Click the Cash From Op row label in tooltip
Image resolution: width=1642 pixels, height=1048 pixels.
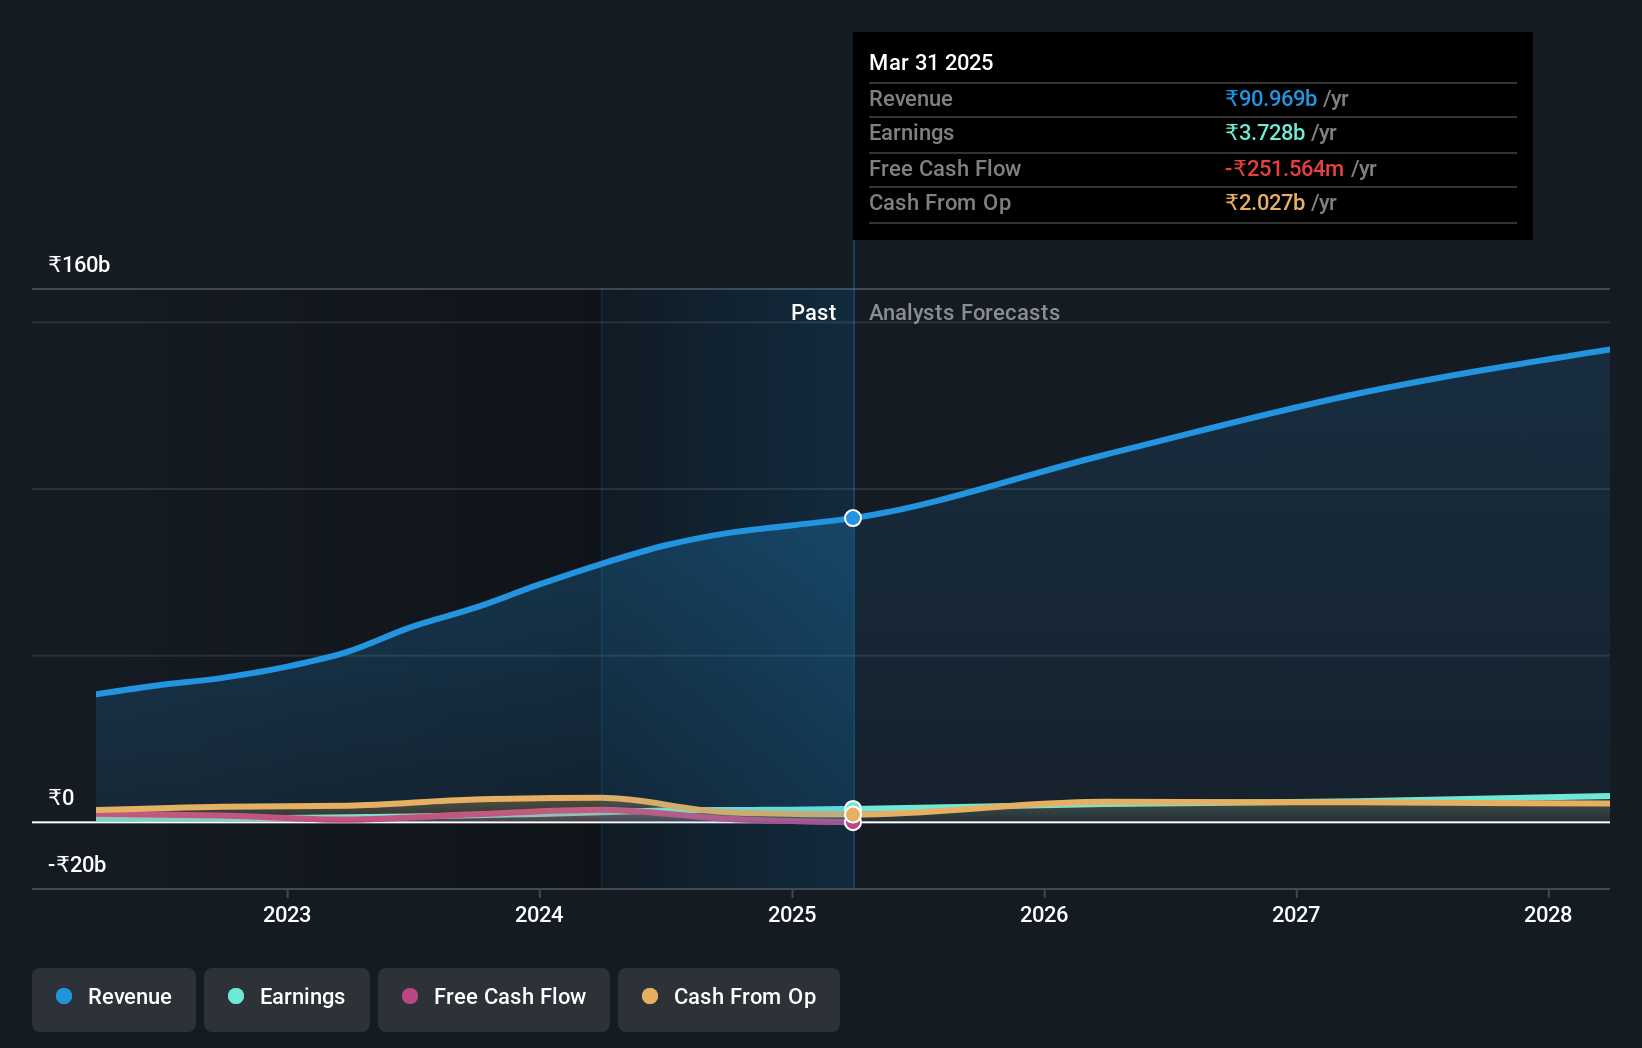940,202
